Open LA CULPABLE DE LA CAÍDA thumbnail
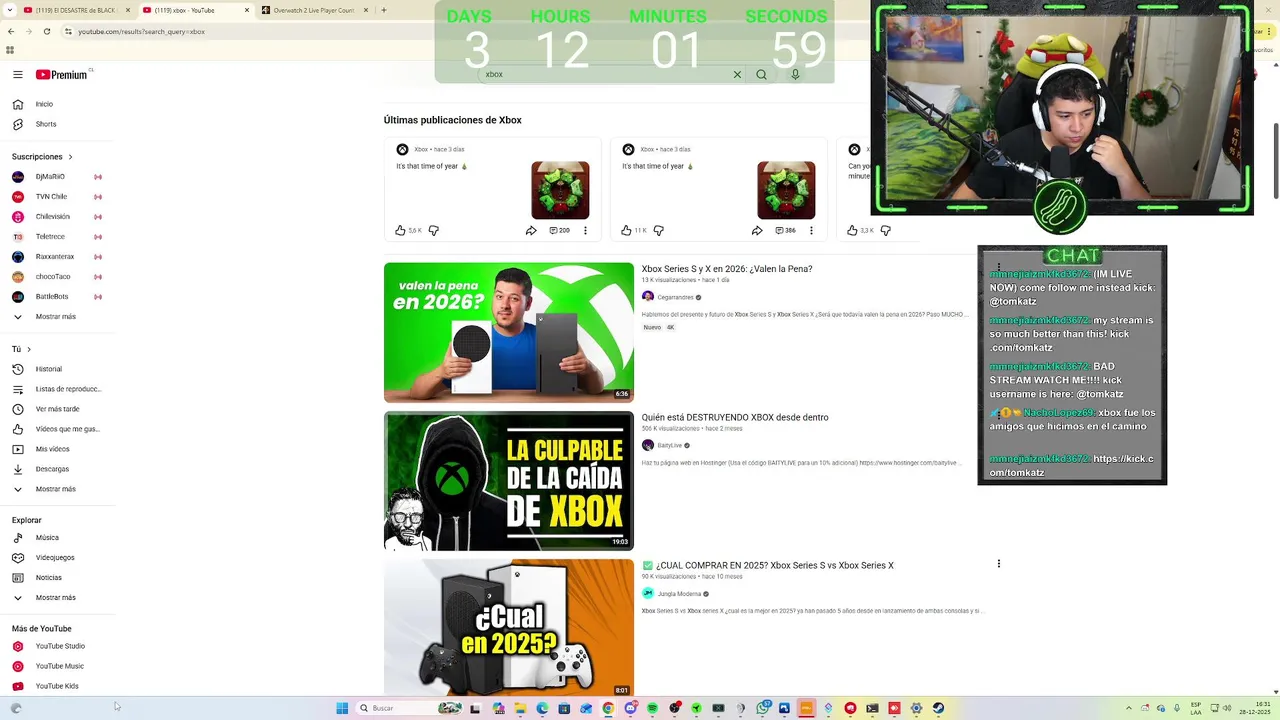1280x720 pixels. [509, 481]
